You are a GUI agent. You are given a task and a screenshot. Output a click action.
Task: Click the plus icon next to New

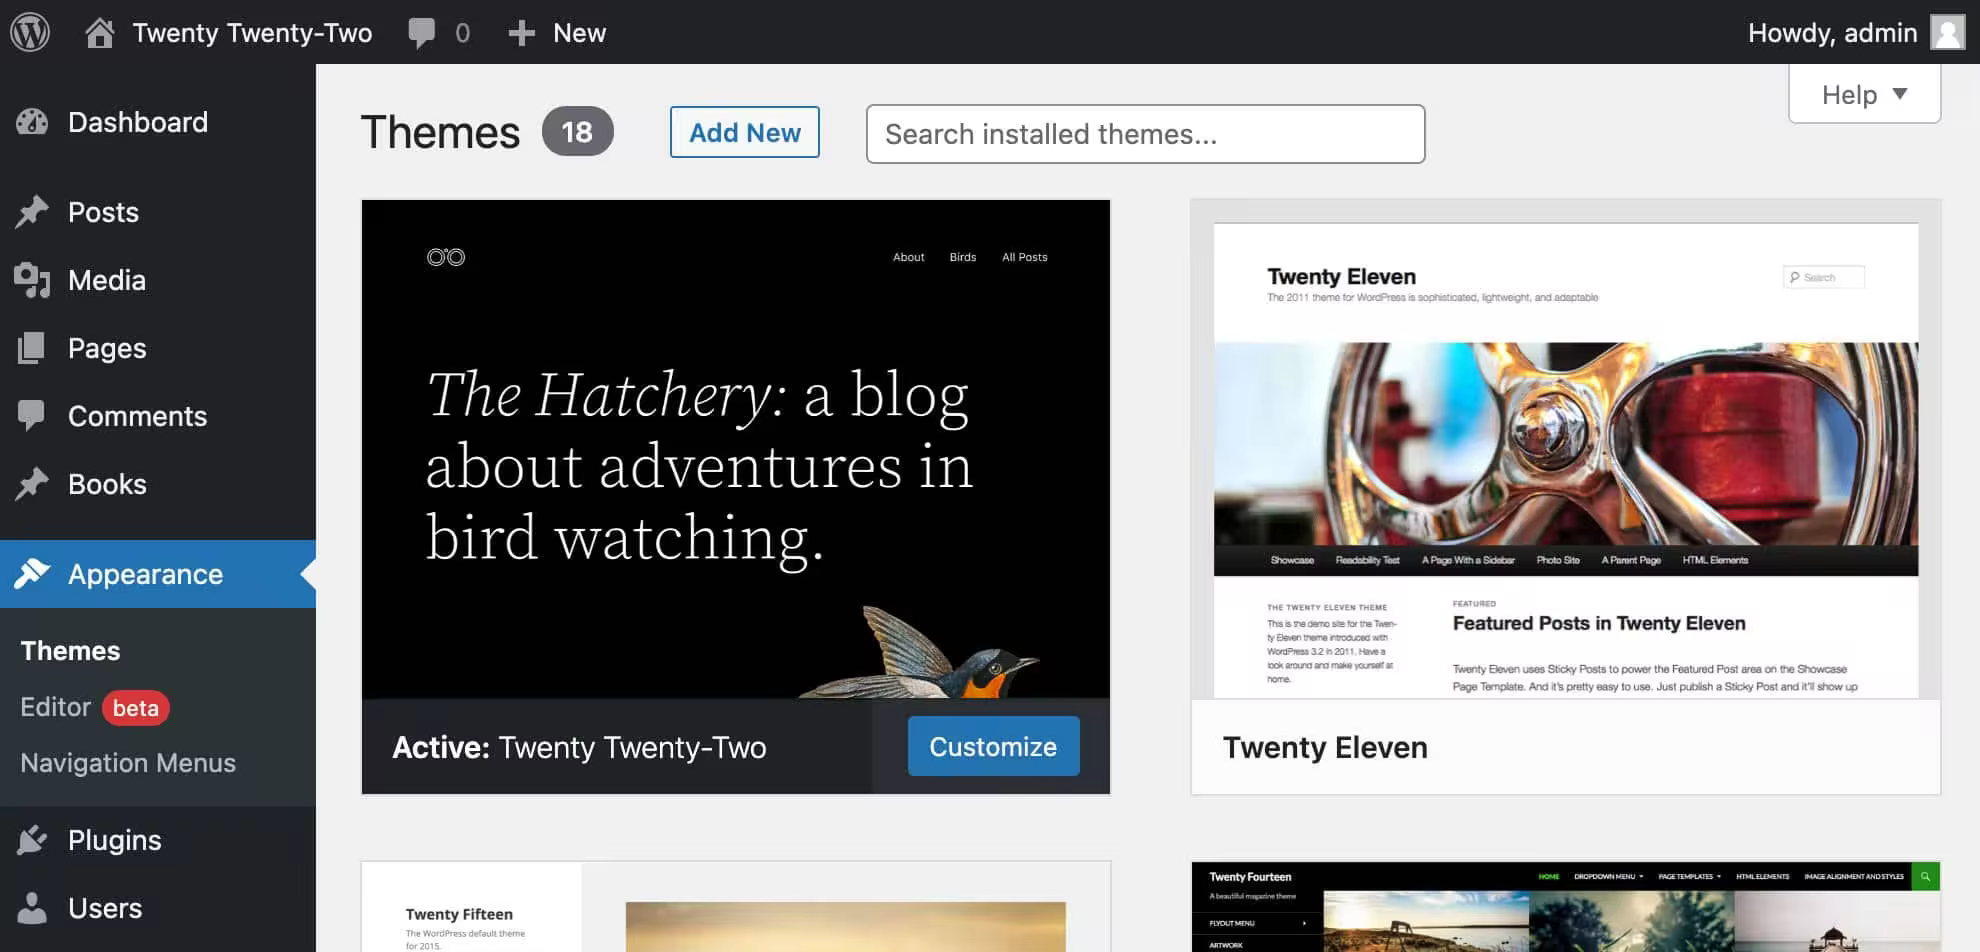(x=521, y=33)
